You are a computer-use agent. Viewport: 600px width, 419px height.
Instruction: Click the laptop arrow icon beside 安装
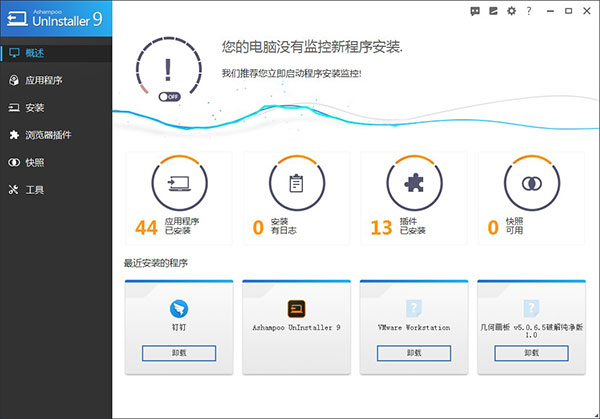pyautogui.click(x=14, y=108)
